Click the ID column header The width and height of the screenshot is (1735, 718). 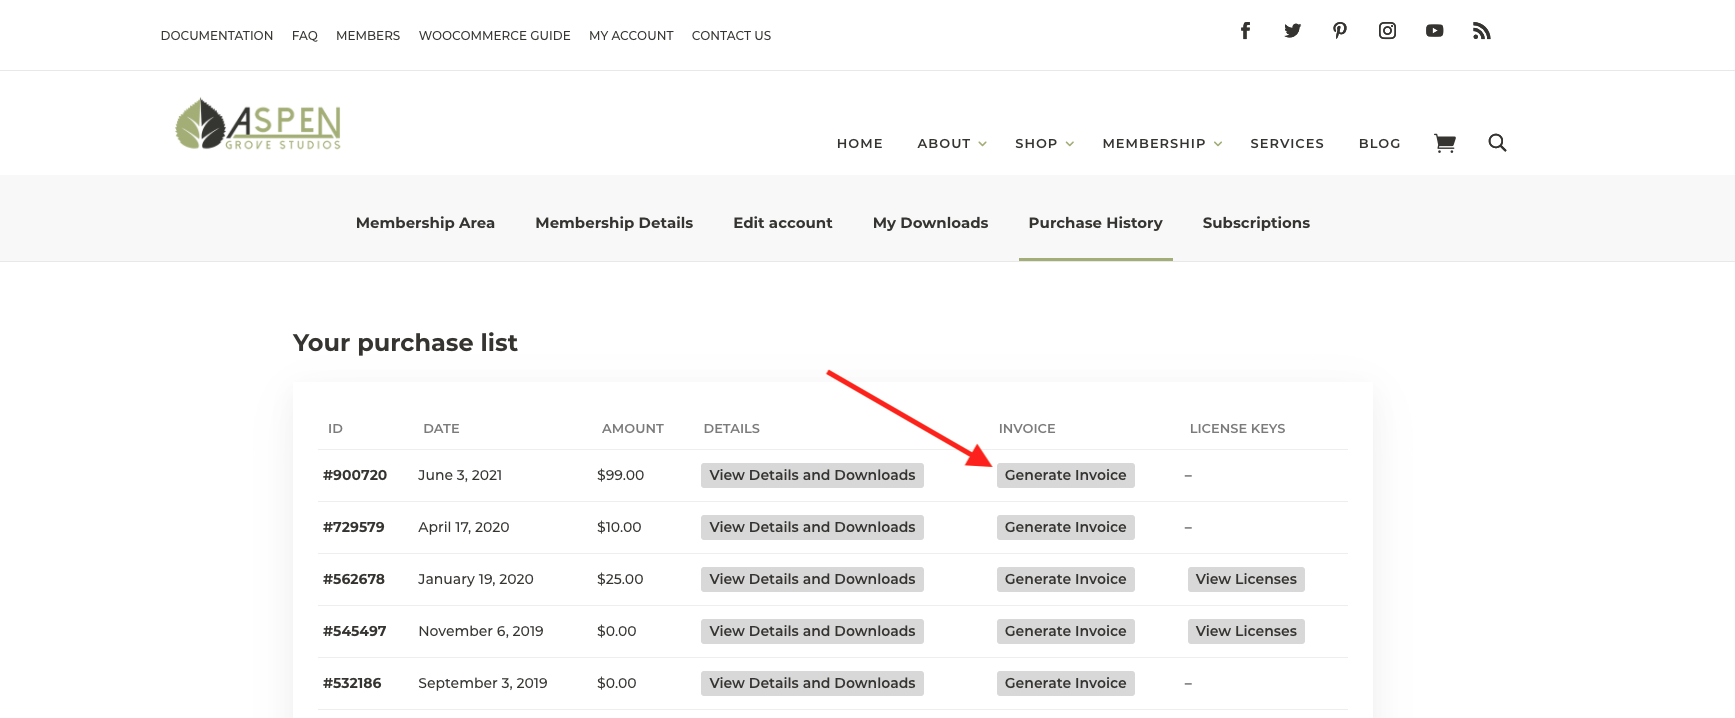coord(335,428)
